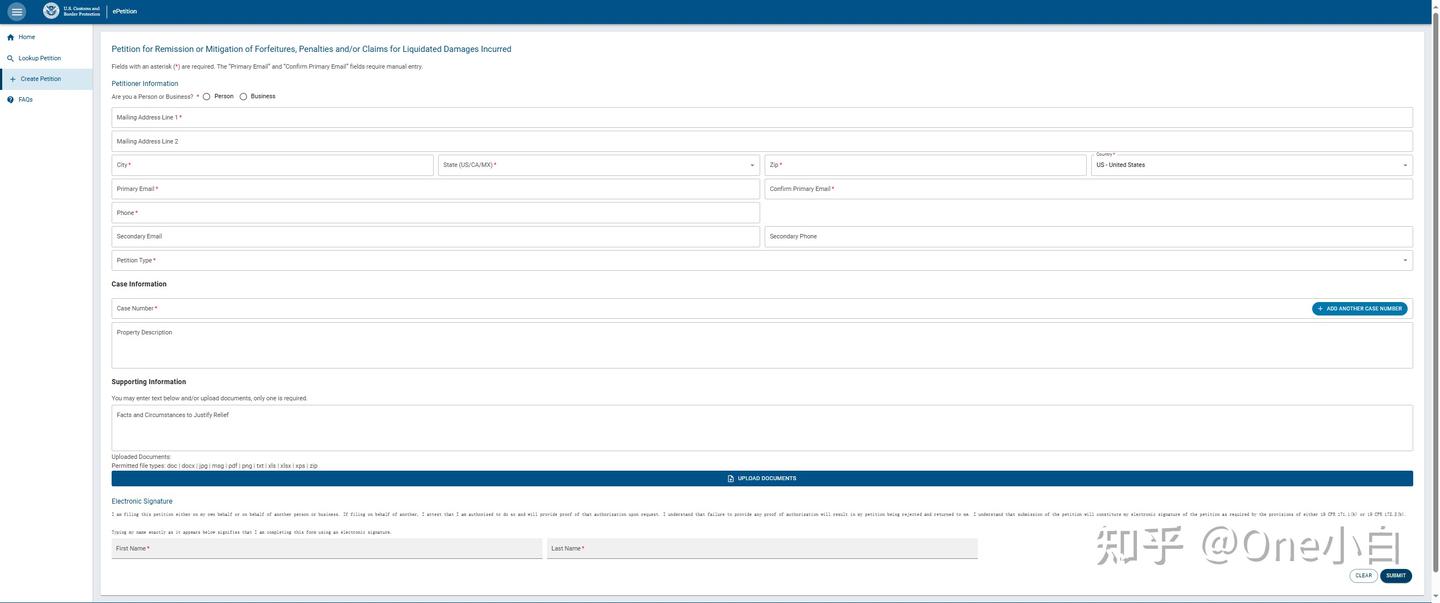Viewport: 1440px width, 603px height.
Task: Click Add Another Case Number button
Action: pyautogui.click(x=1359, y=309)
